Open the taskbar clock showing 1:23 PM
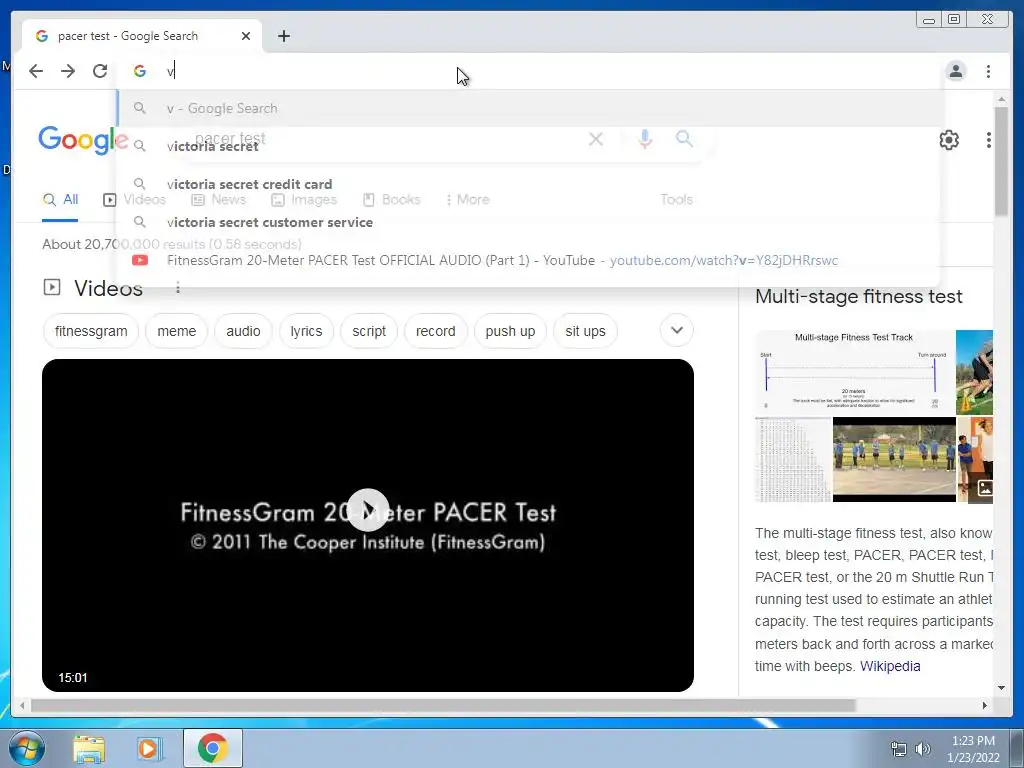1024x768 pixels. pyautogui.click(x=973, y=748)
